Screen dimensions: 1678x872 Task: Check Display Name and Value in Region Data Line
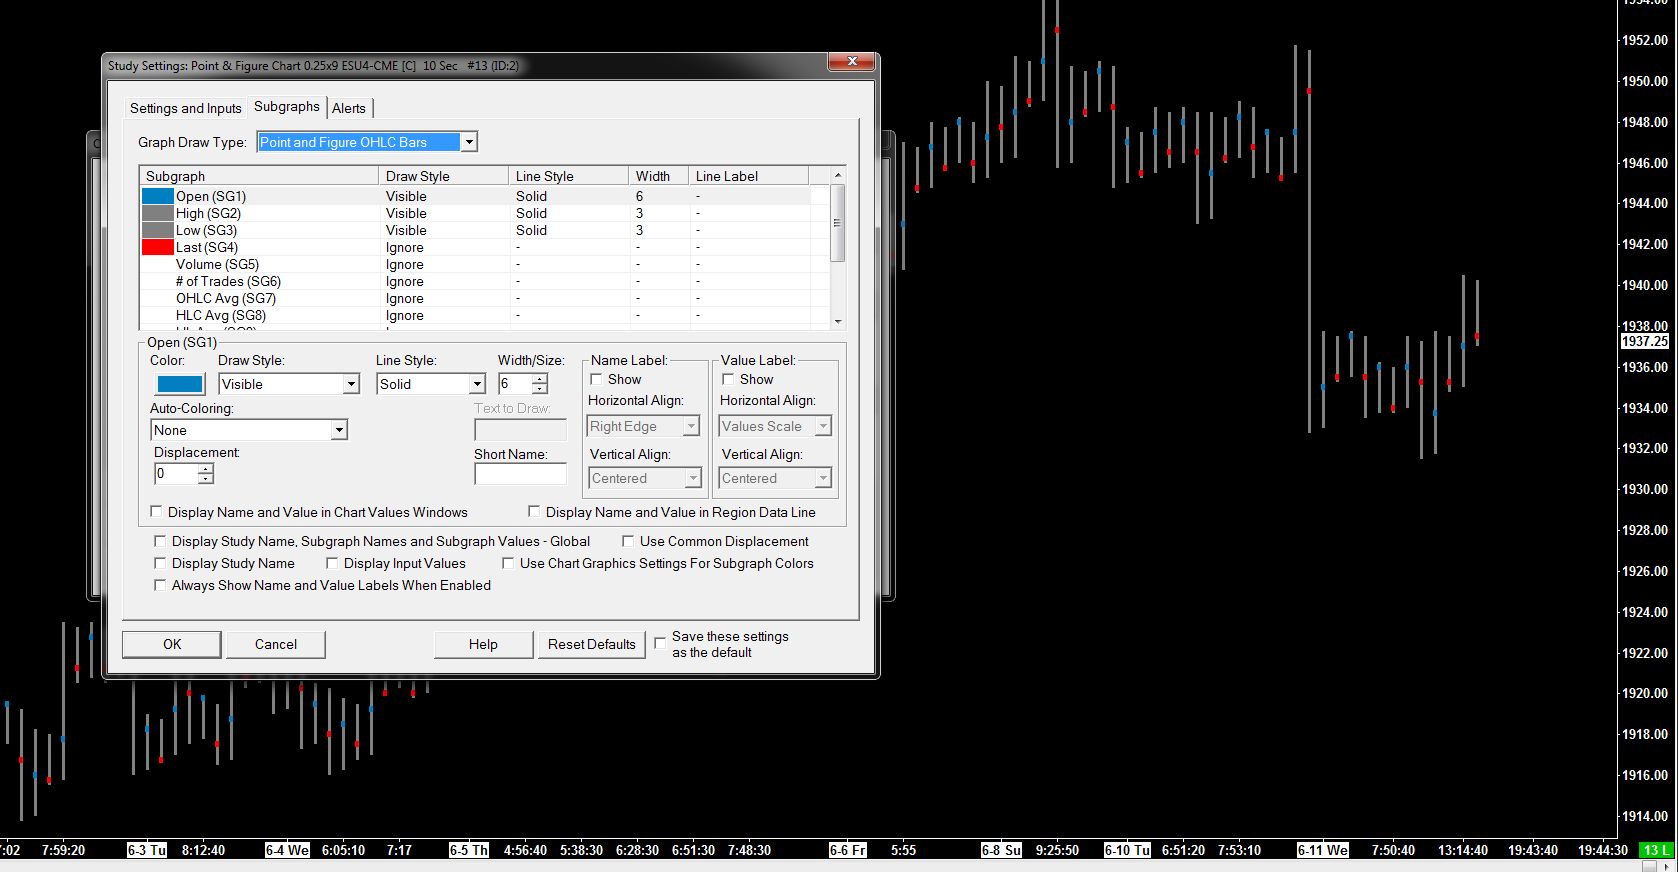pos(534,511)
